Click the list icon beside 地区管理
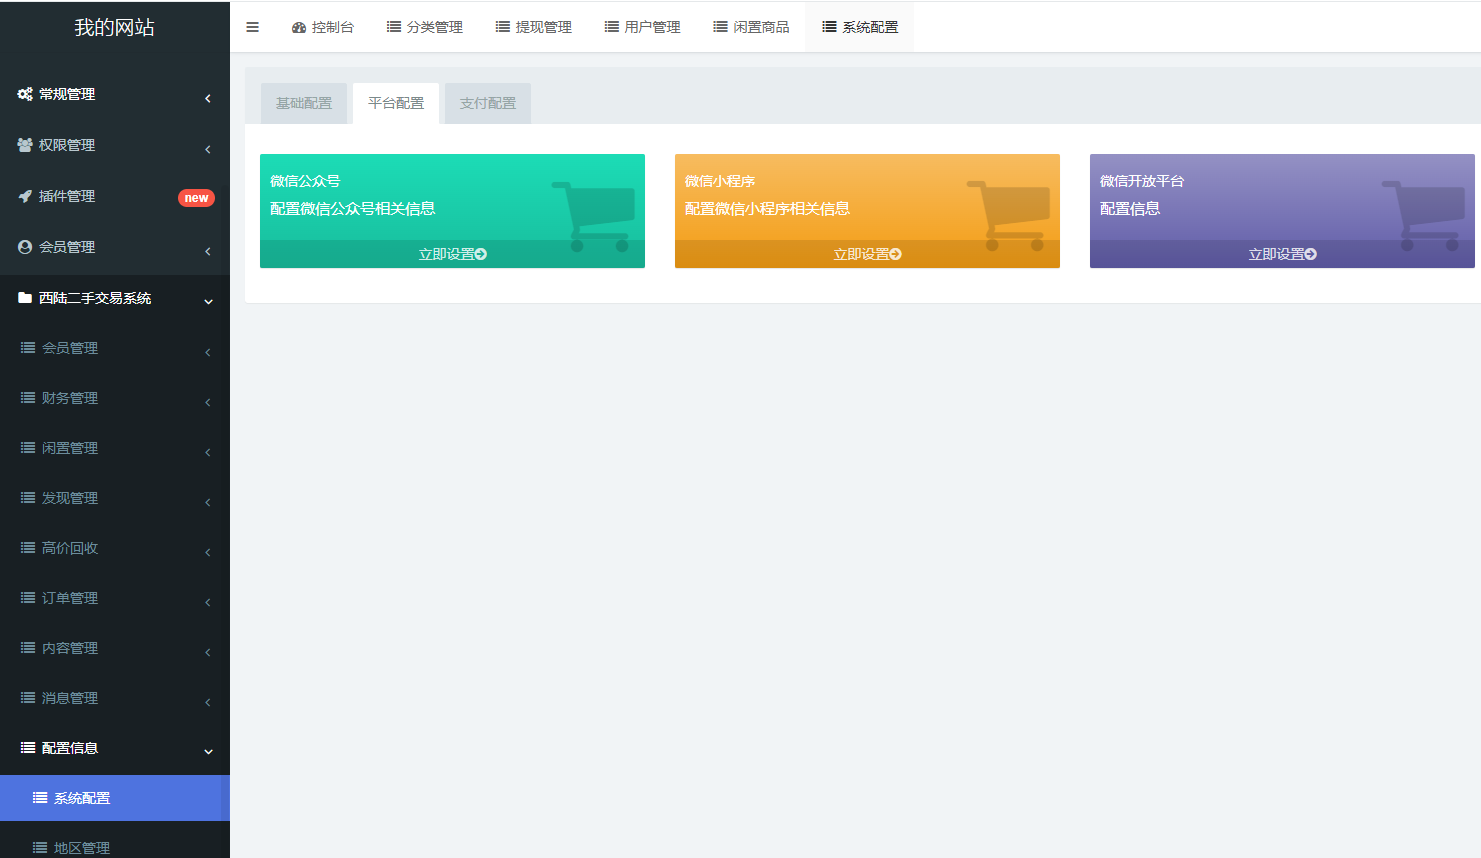The height and width of the screenshot is (858, 1481). click(40, 848)
